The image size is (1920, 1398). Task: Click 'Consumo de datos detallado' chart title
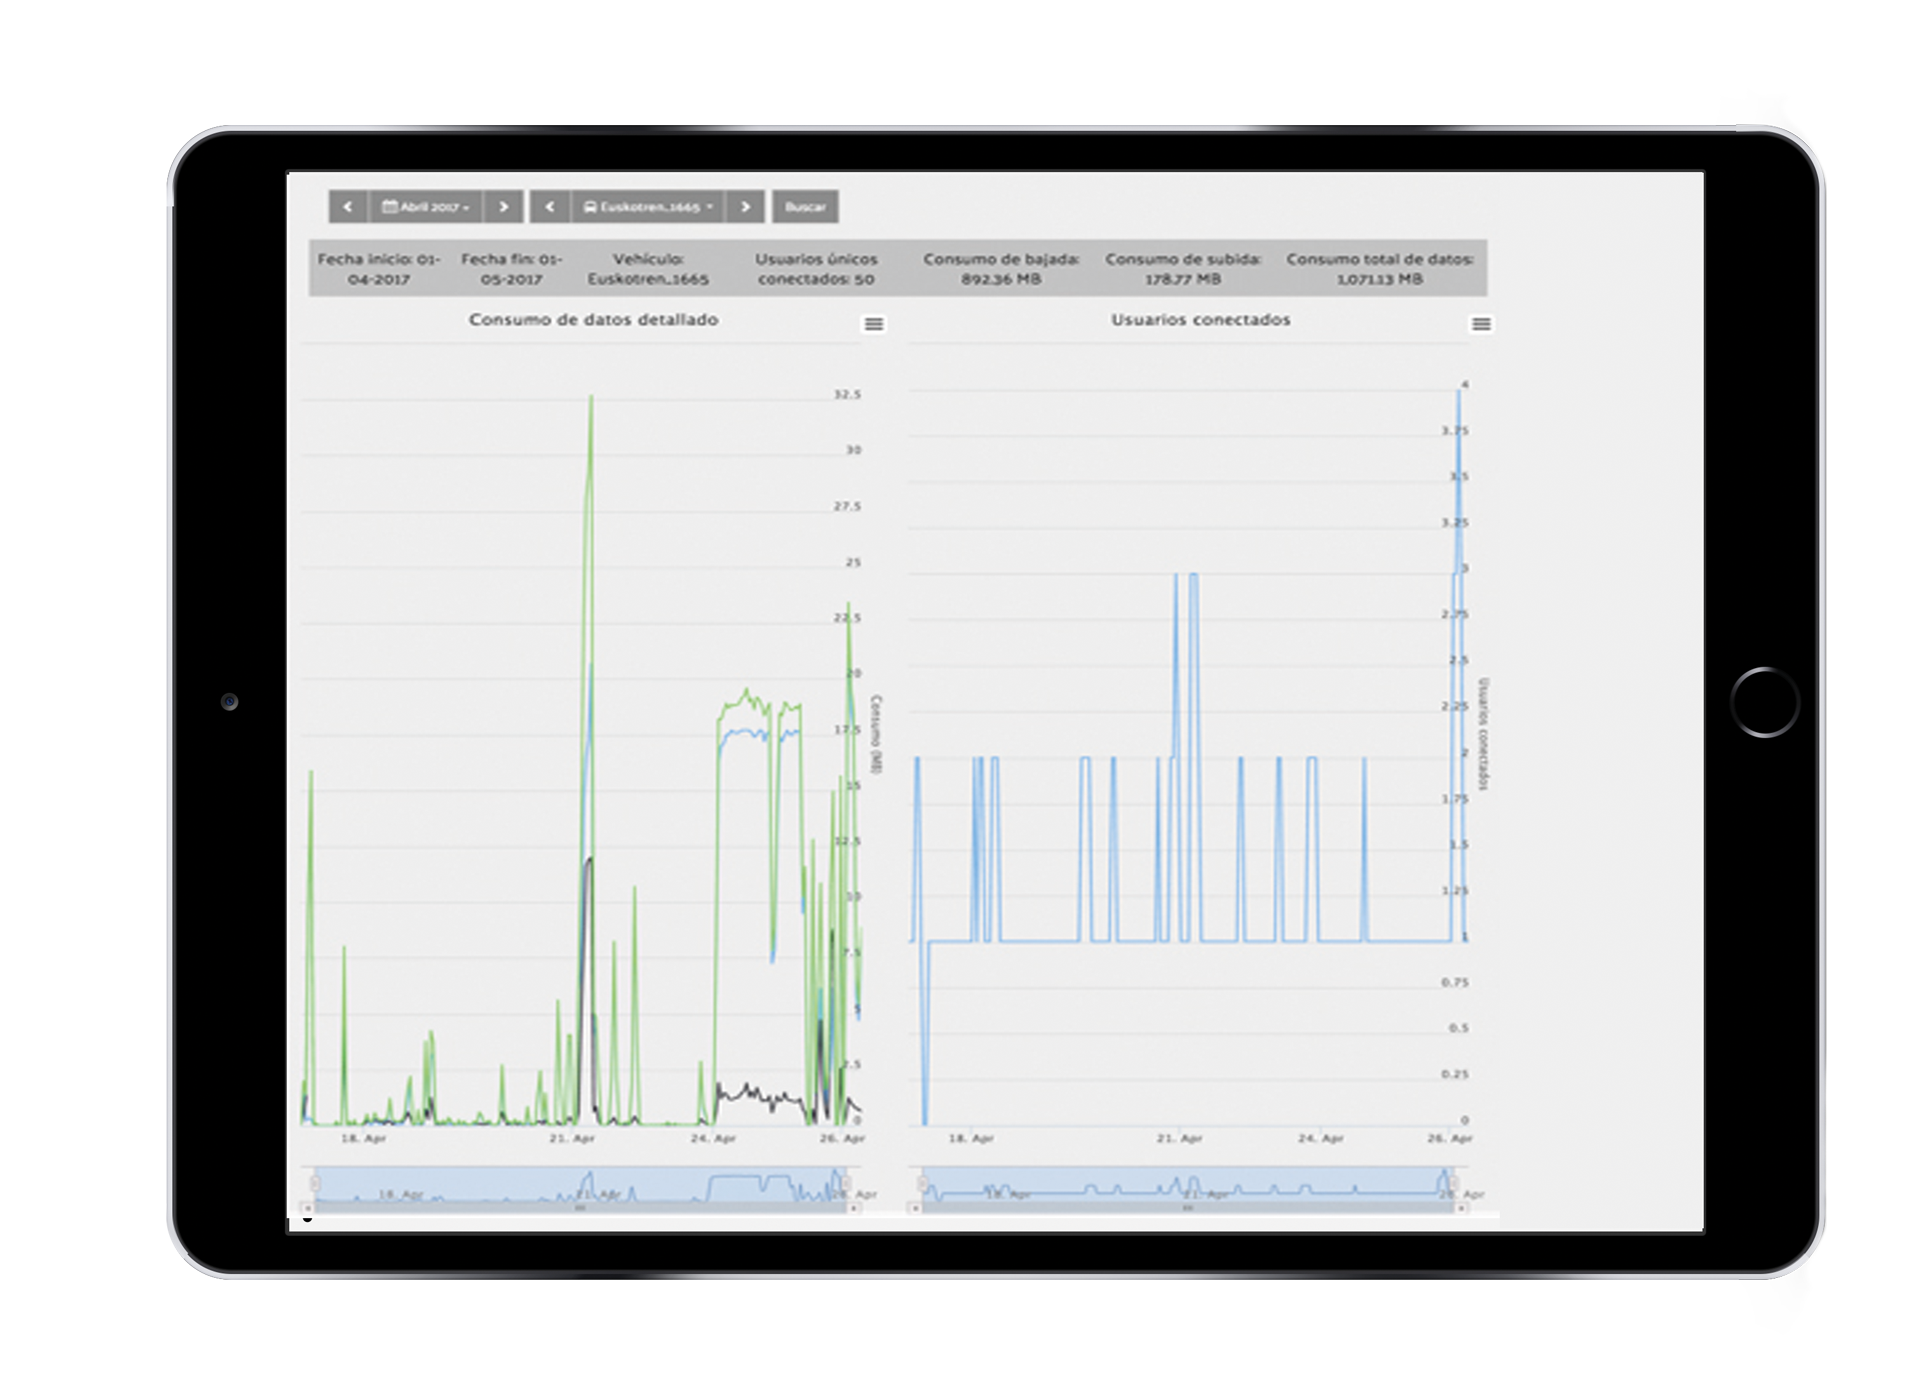pyautogui.click(x=593, y=320)
